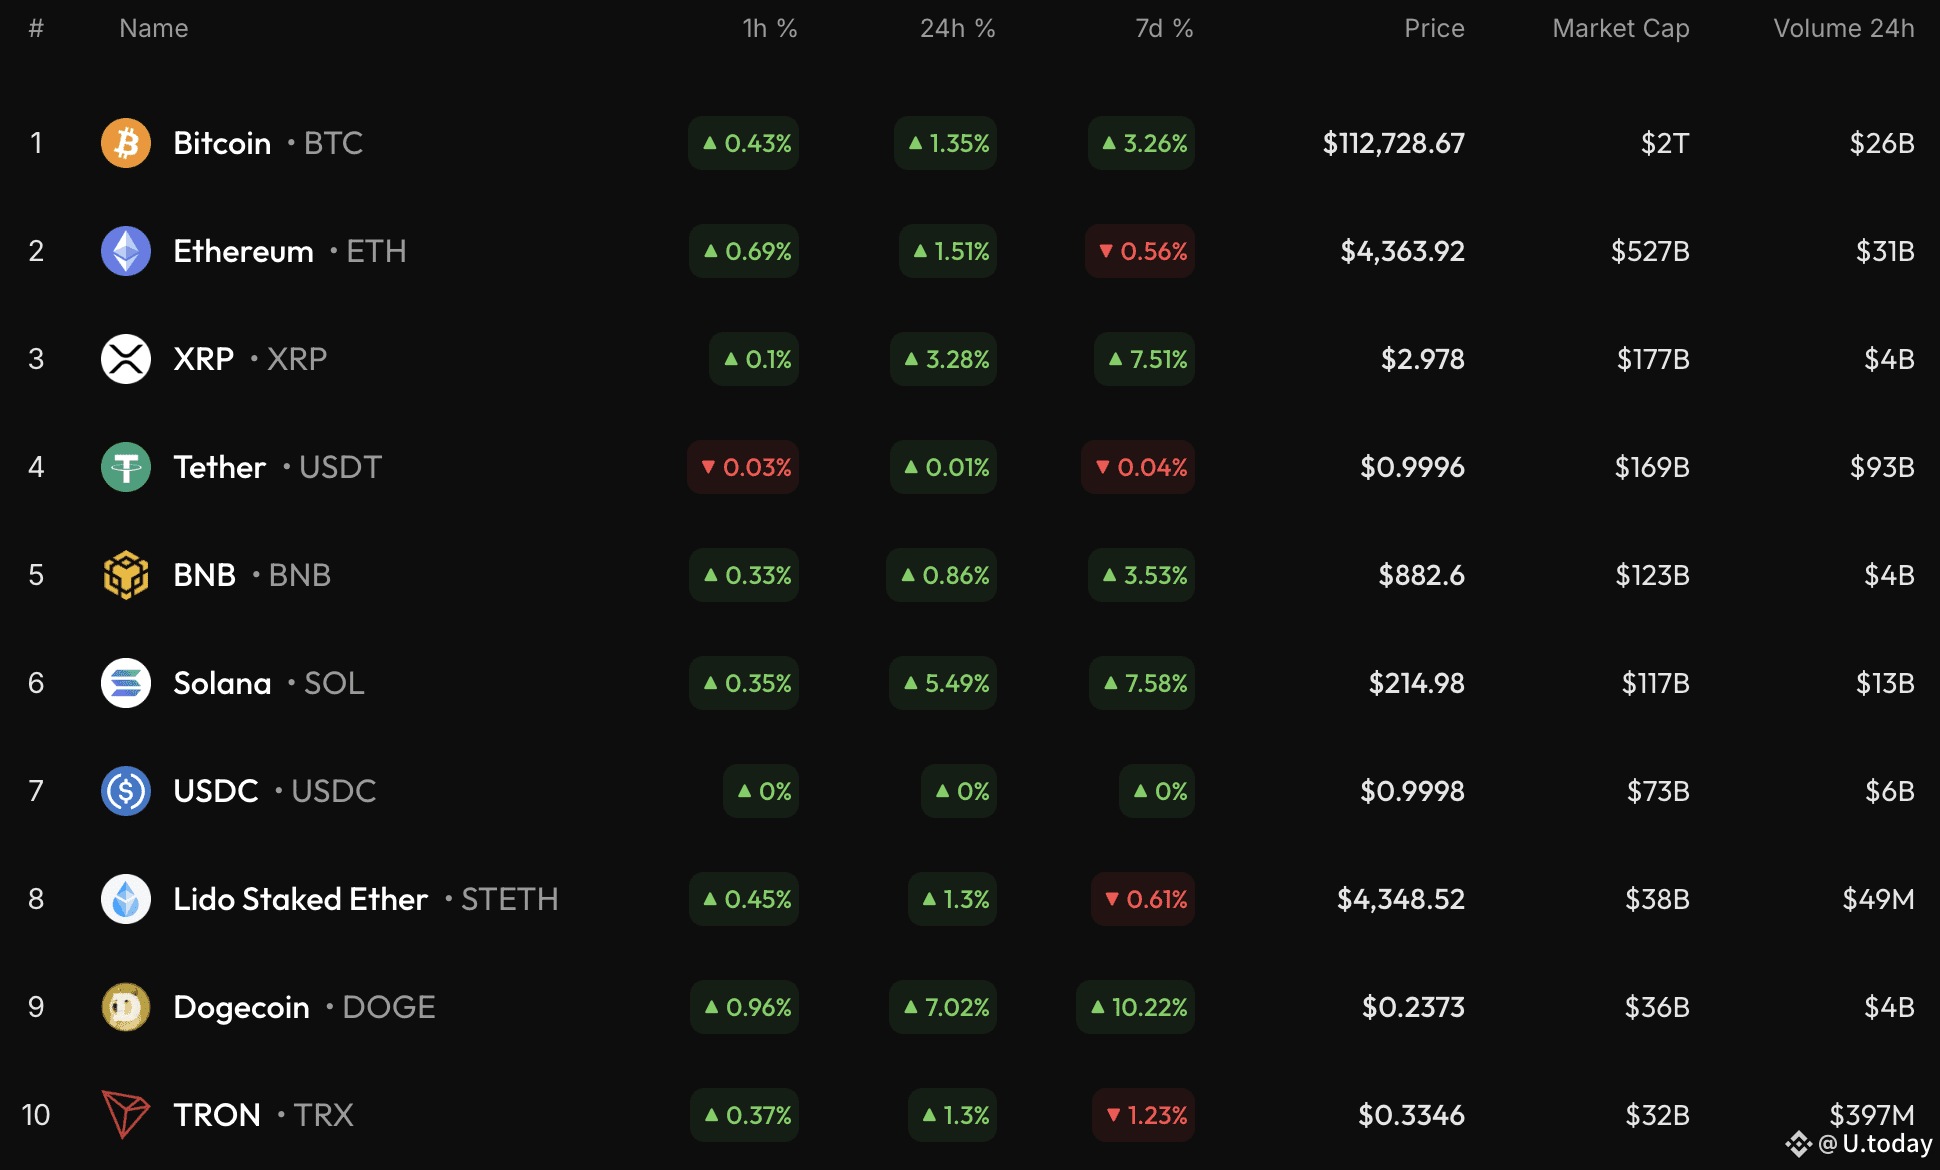Screen dimensions: 1940x1170
Task: Click the BNB coin logo
Action: click(x=126, y=575)
